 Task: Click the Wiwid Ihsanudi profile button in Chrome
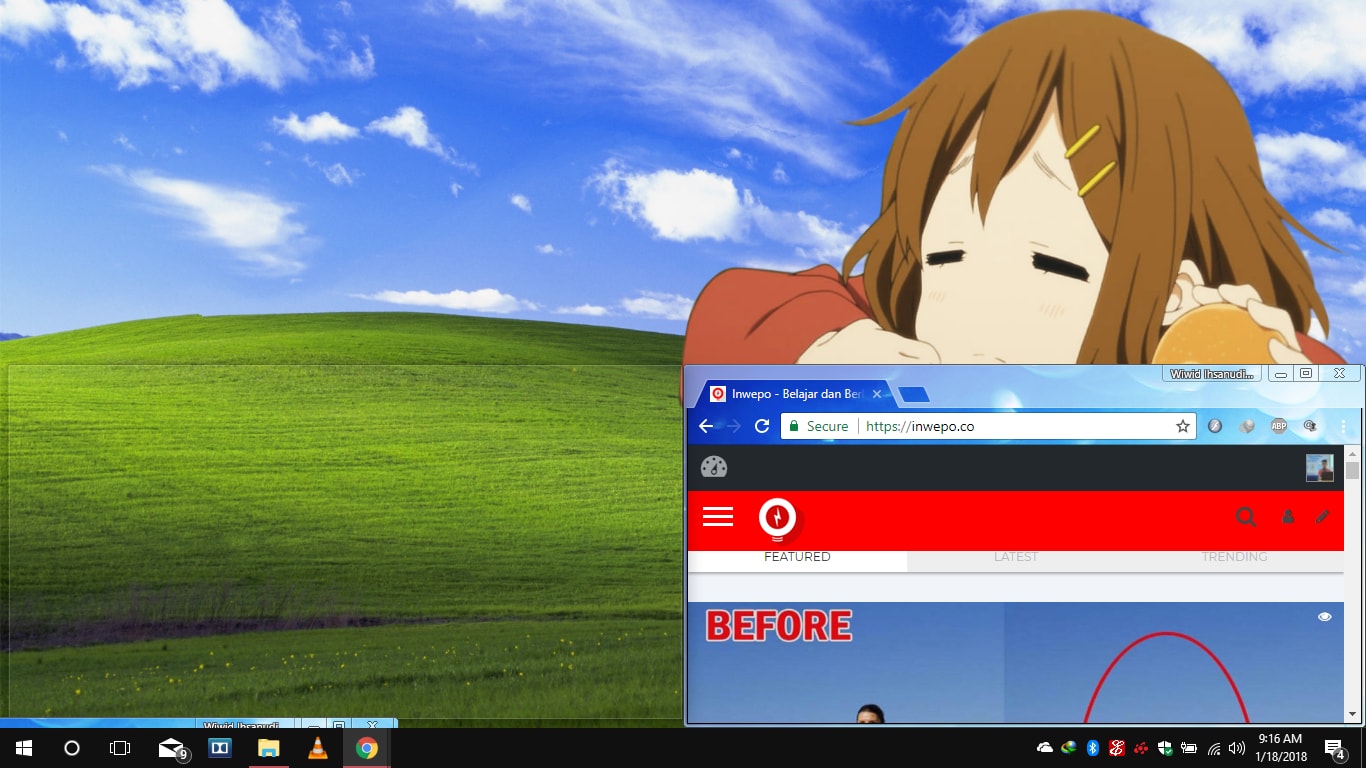(1210, 374)
